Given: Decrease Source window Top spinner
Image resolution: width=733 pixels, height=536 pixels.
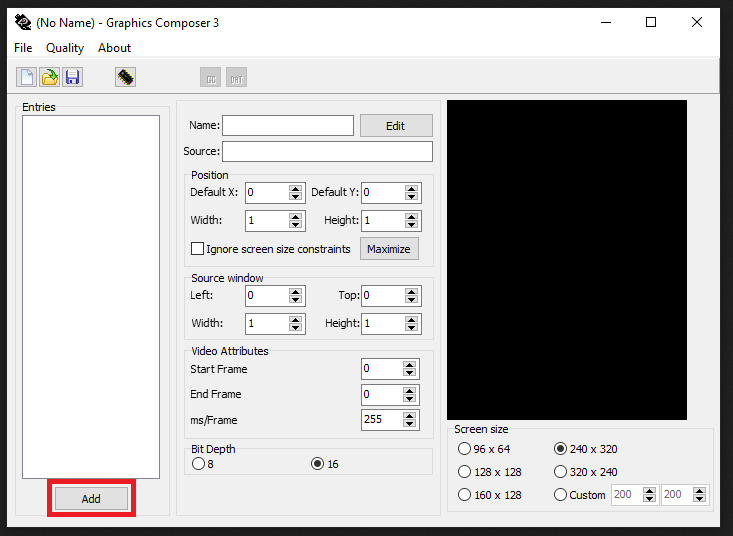Looking at the screenshot, I should coord(411,300).
